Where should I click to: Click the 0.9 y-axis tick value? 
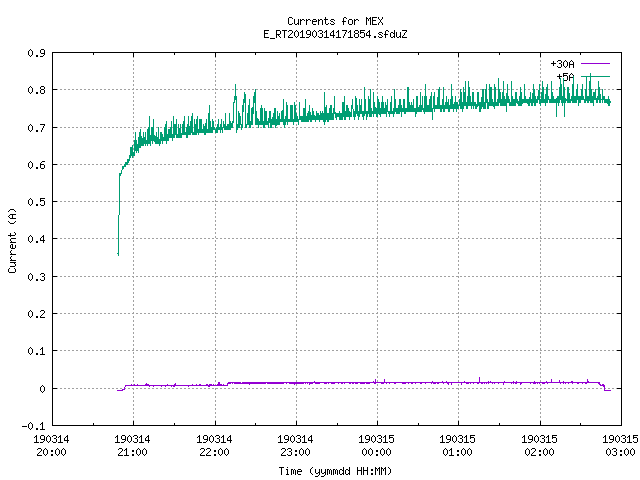[x=36, y=53]
